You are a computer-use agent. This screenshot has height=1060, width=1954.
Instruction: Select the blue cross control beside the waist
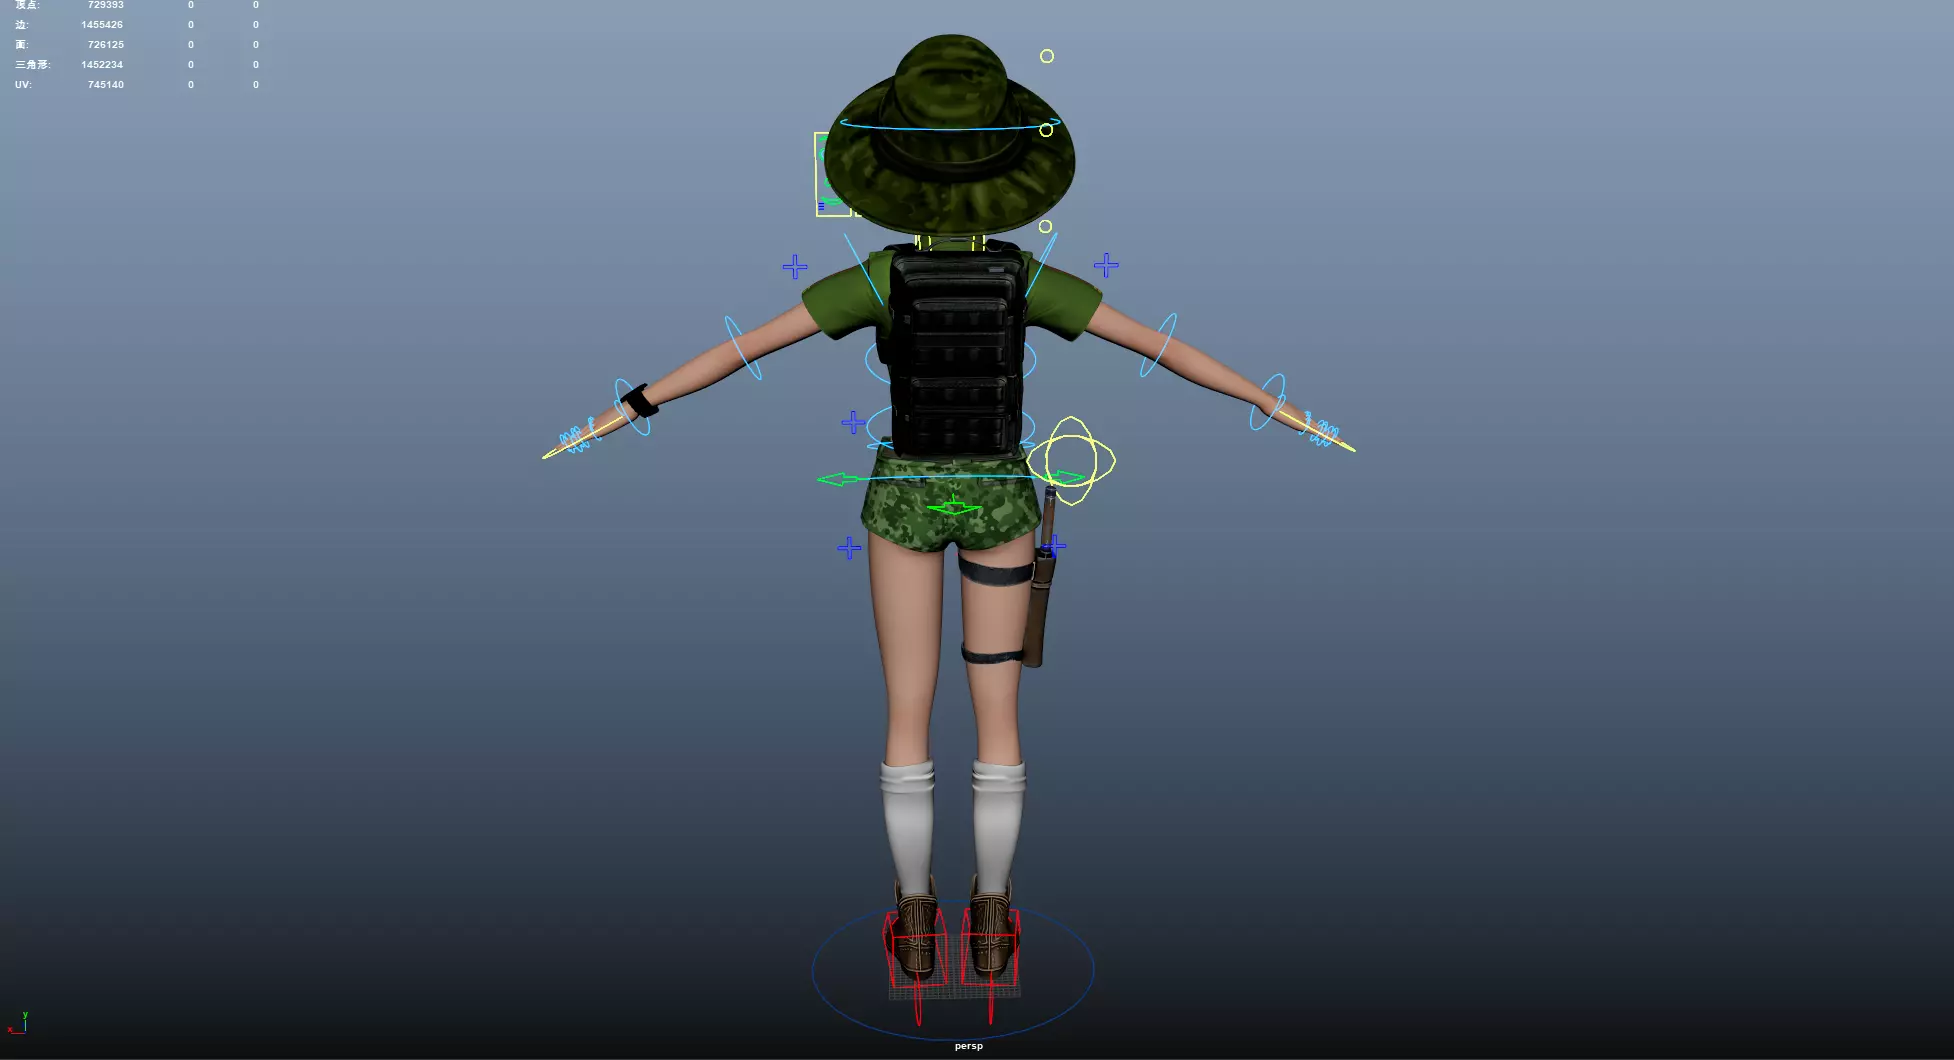coord(853,422)
